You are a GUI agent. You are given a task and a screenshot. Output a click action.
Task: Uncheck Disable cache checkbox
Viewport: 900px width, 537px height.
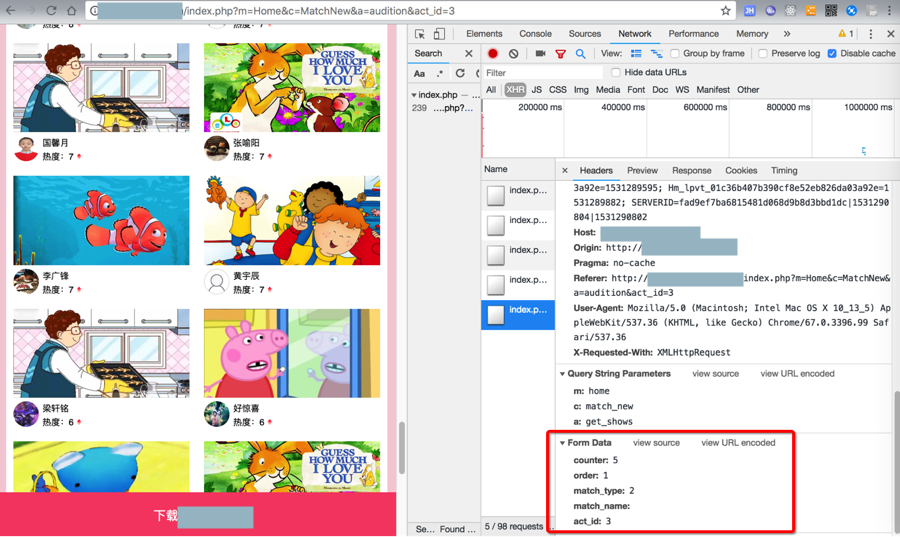pyautogui.click(x=832, y=53)
